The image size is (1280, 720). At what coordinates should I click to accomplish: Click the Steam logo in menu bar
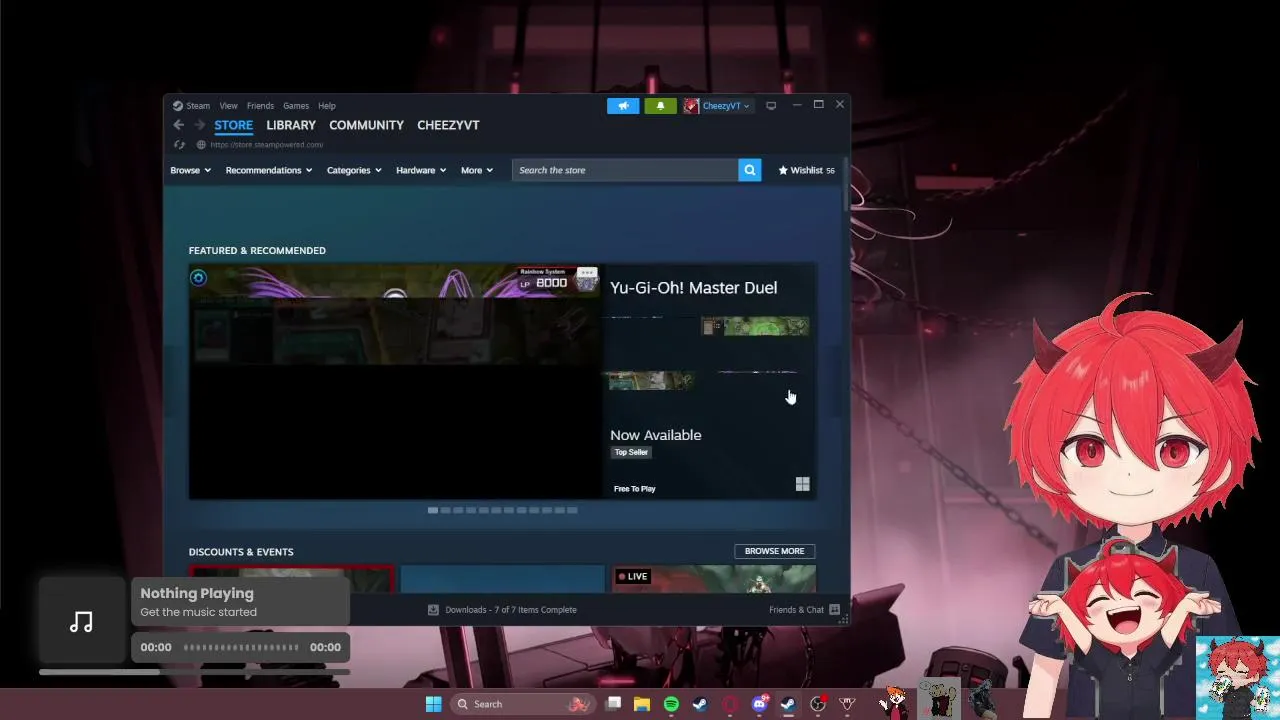click(x=178, y=106)
